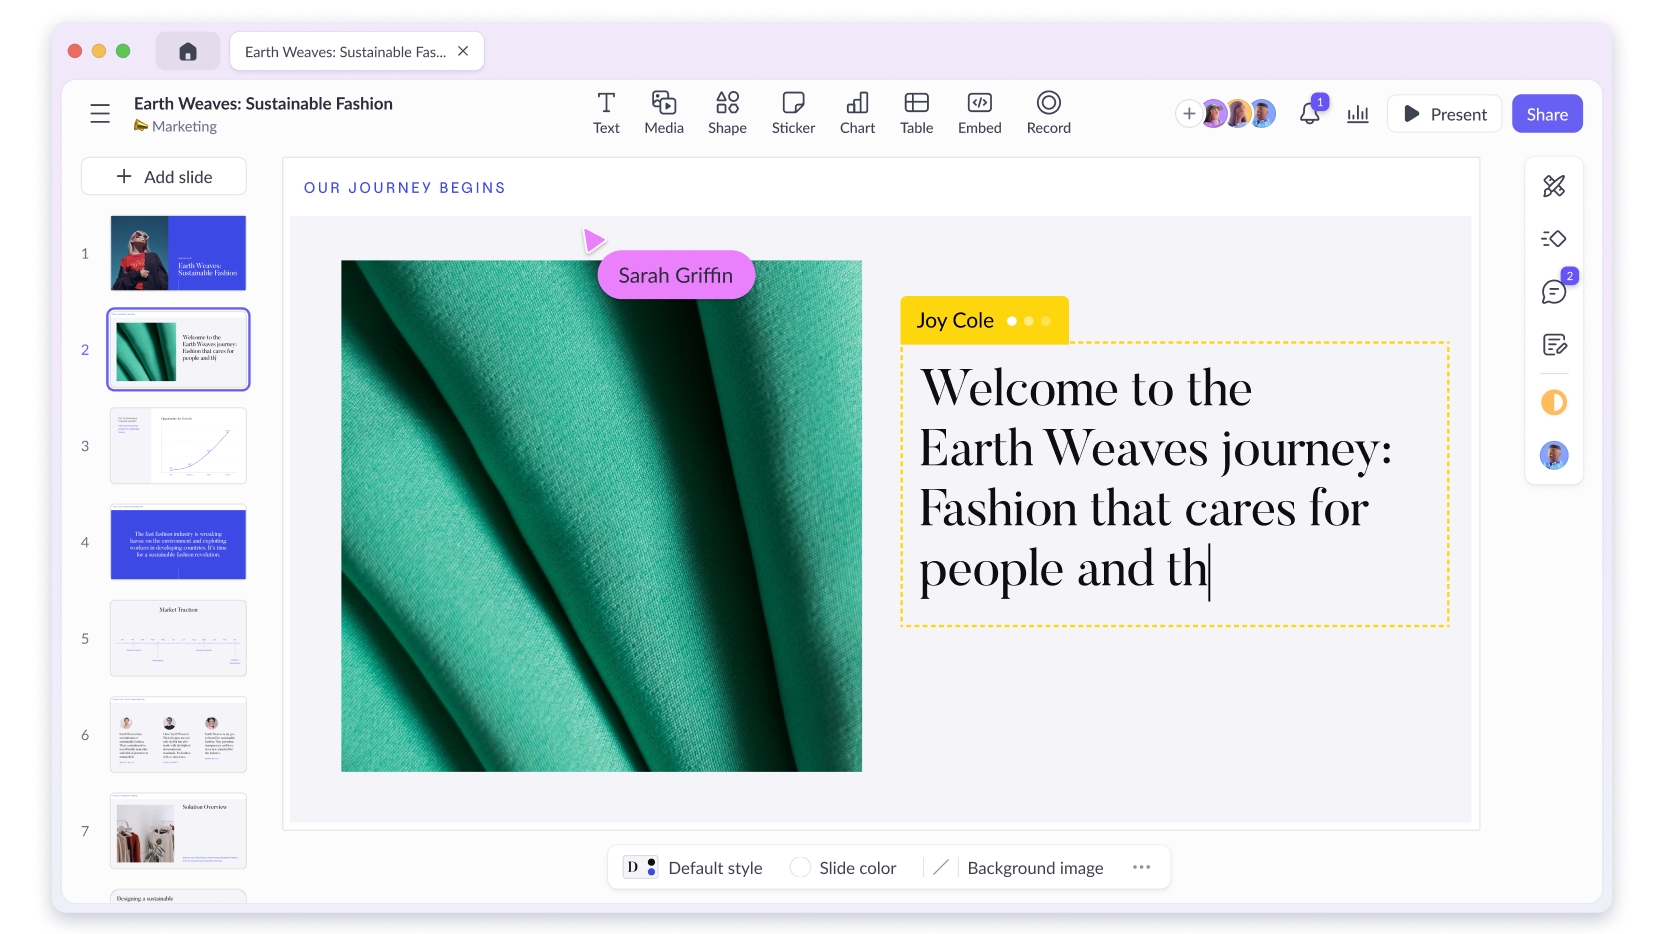Click inside the Welcome text box

(1175, 484)
